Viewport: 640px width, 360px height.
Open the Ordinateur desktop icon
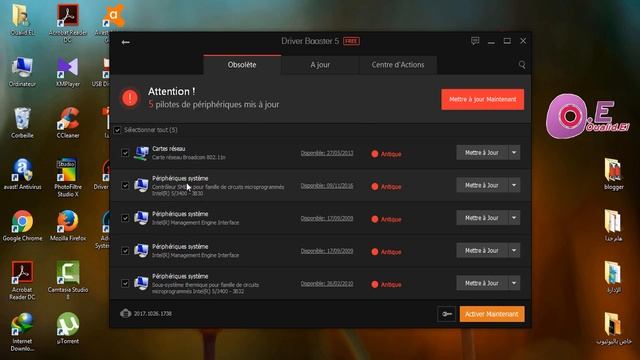pyautogui.click(x=22, y=71)
